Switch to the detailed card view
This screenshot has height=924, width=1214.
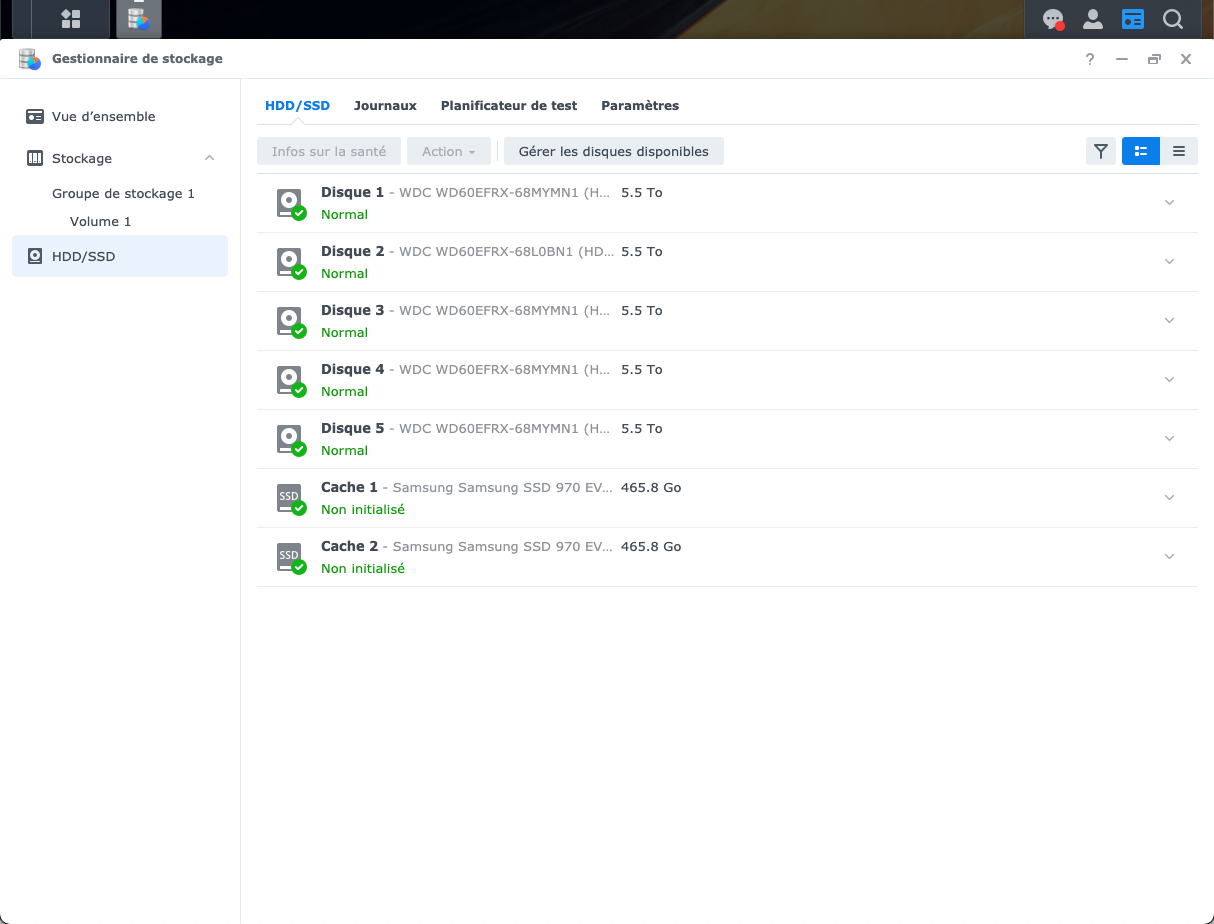coord(1140,151)
